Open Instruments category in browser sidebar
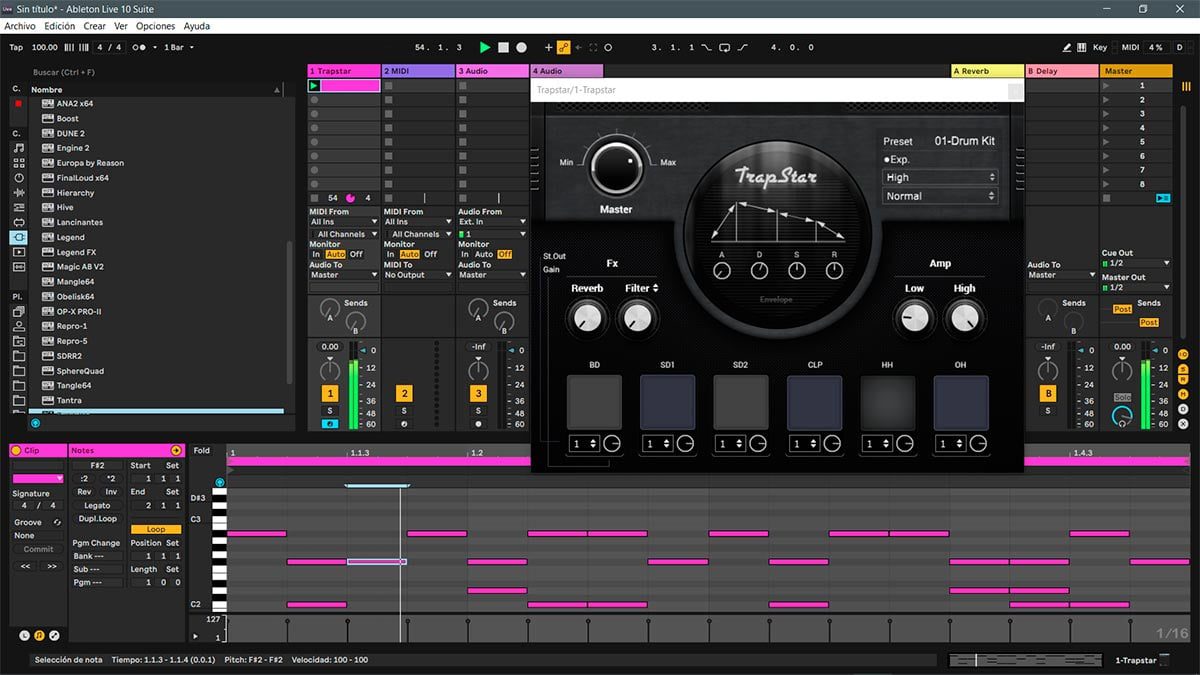This screenshot has height=675, width=1200. pyautogui.click(x=19, y=178)
